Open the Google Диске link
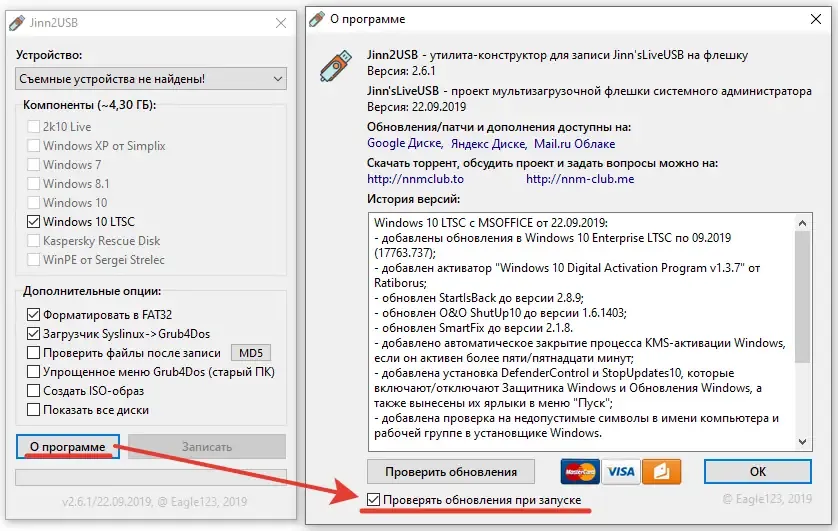 (405, 143)
